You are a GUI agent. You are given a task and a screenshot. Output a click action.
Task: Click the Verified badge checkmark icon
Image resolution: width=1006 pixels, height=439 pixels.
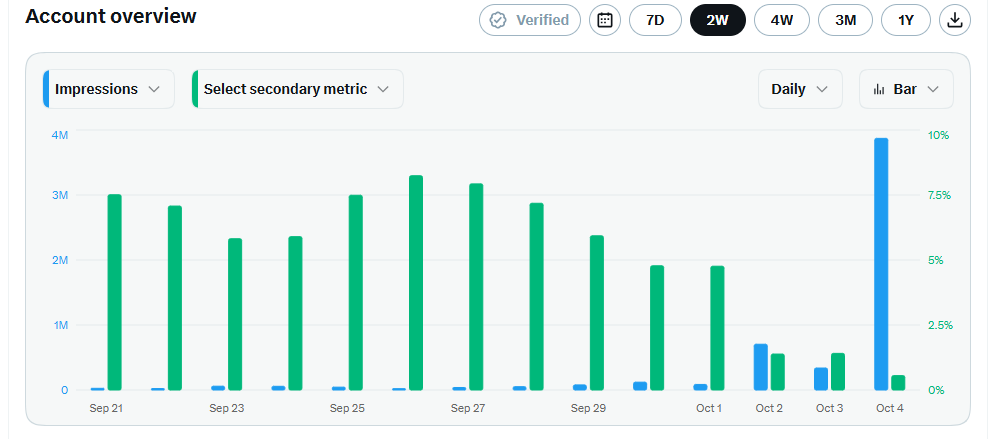coord(498,20)
